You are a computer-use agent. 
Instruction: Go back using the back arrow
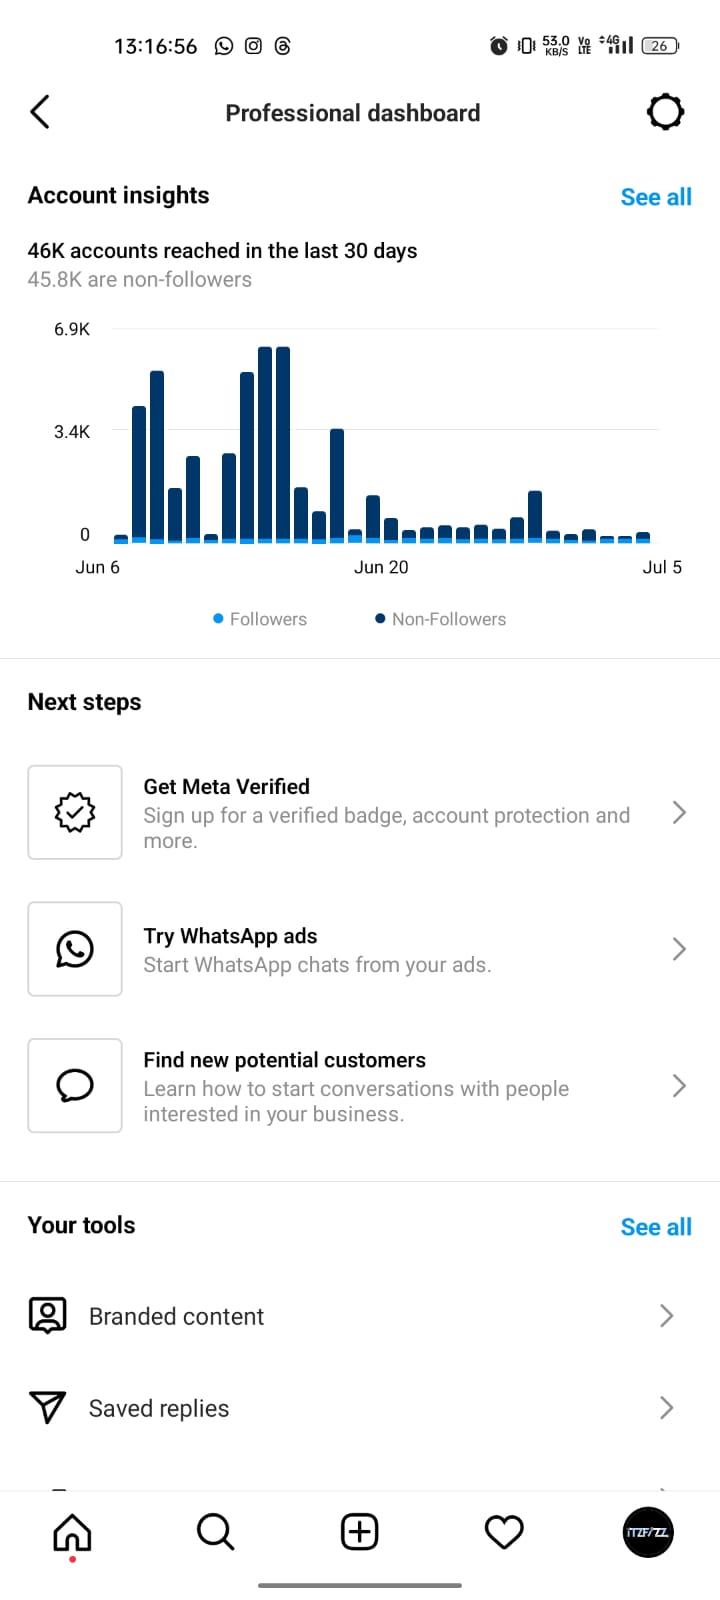point(40,112)
